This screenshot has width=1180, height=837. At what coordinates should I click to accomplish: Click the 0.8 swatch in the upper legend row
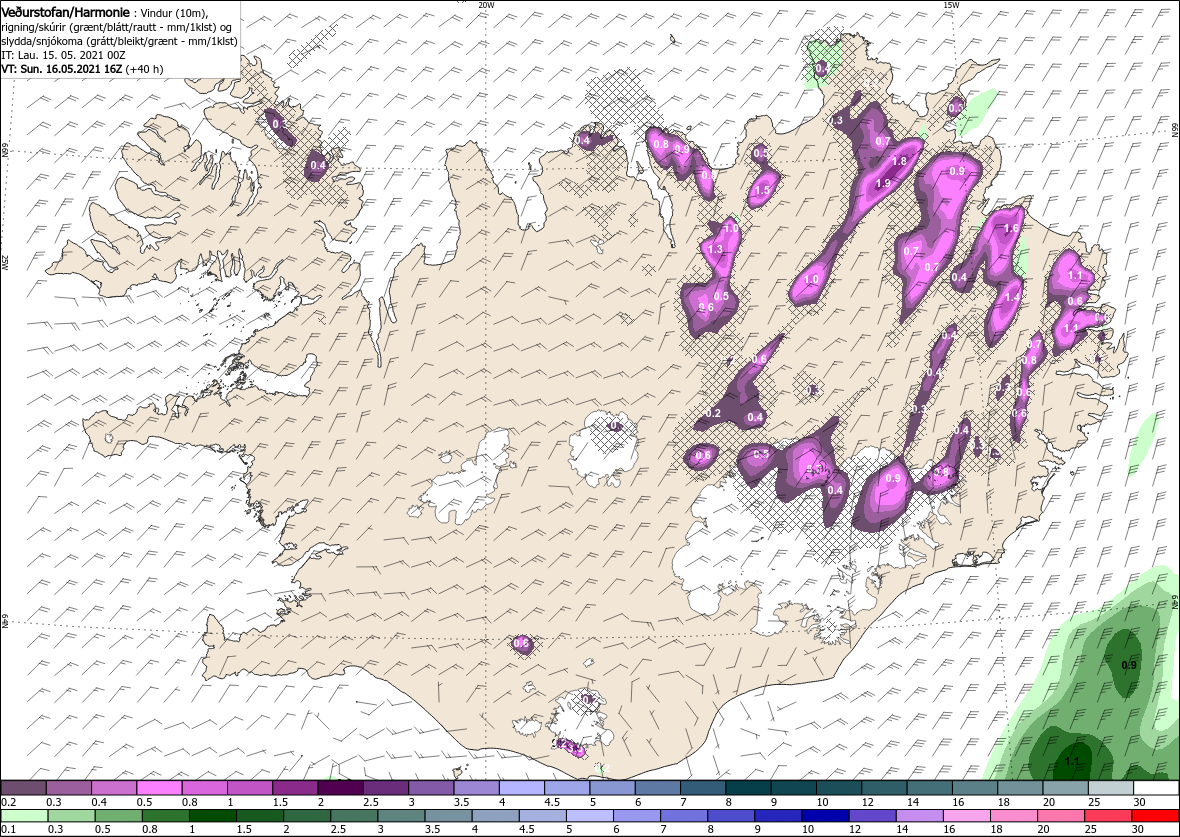coord(205,788)
